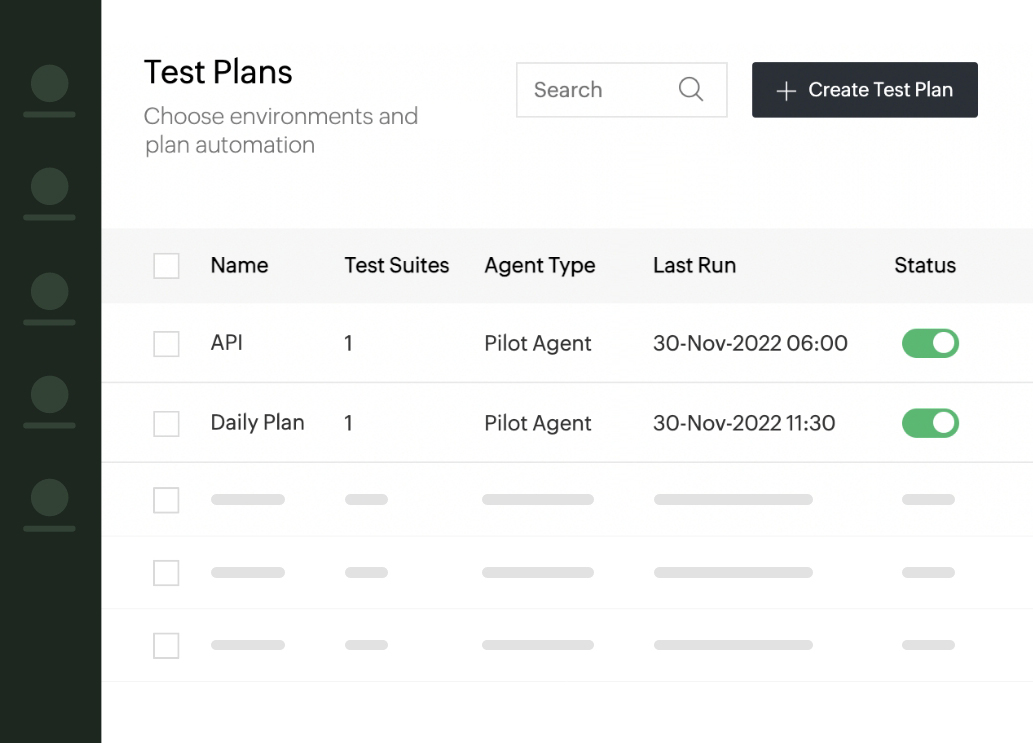Disable the API plan status toggle
Viewport: 1033px width, 743px height.
point(930,344)
